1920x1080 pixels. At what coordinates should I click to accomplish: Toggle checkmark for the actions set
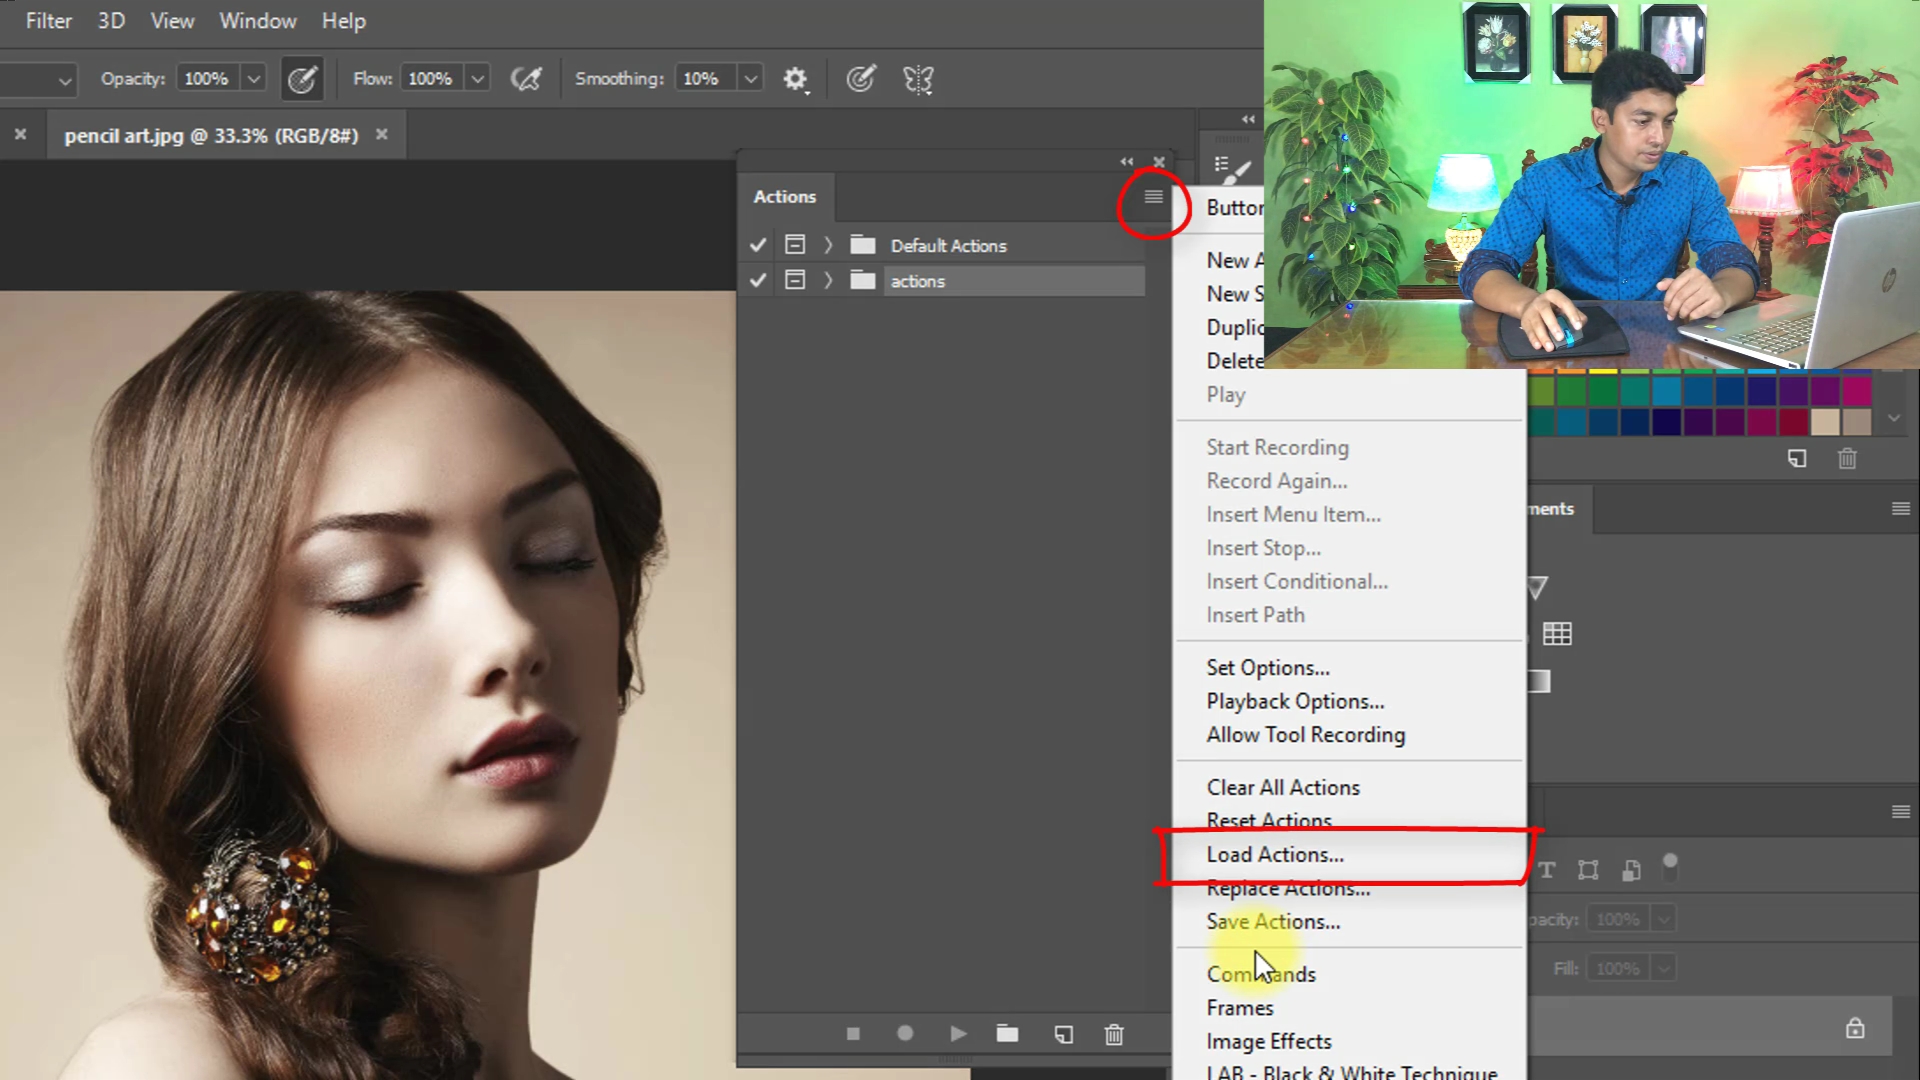(x=758, y=281)
